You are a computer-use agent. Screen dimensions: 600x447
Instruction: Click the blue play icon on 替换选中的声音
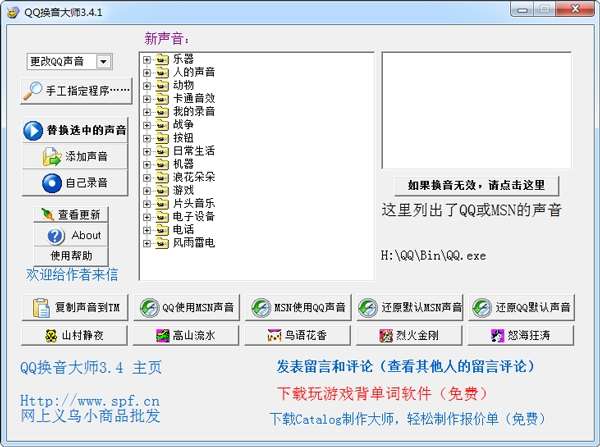33,131
